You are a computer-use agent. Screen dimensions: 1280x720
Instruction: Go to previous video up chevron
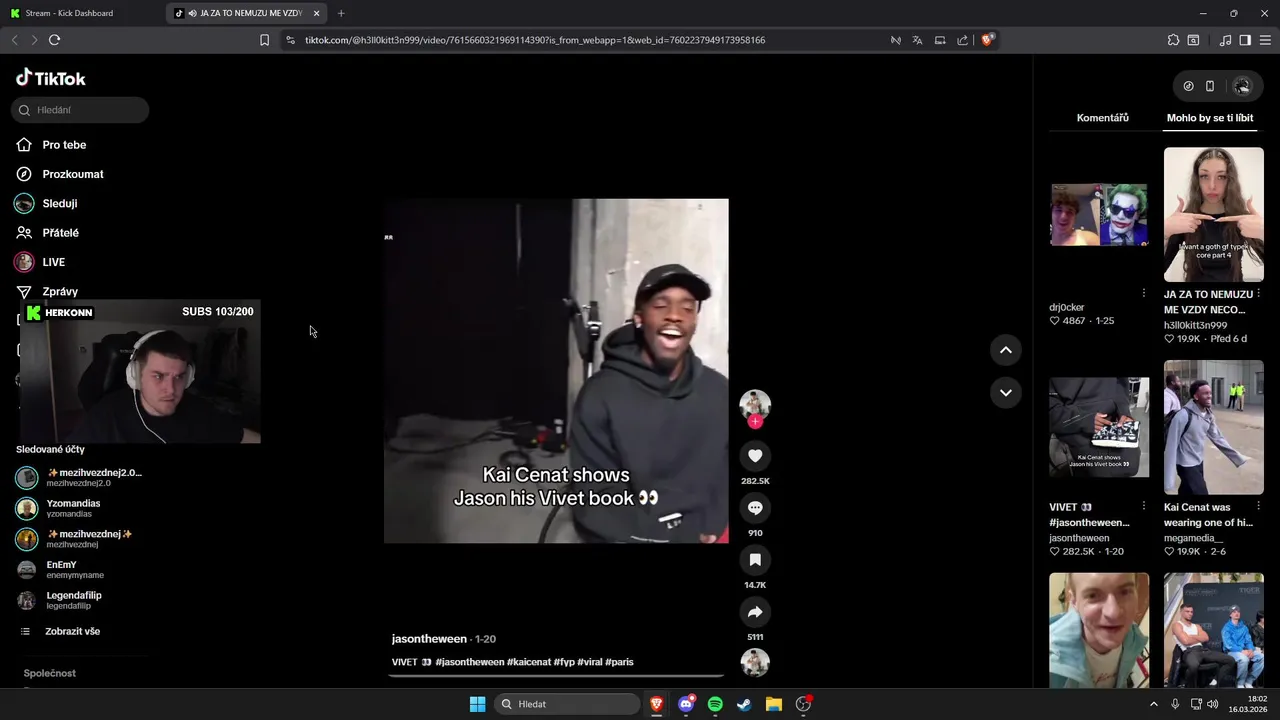pos(1005,350)
